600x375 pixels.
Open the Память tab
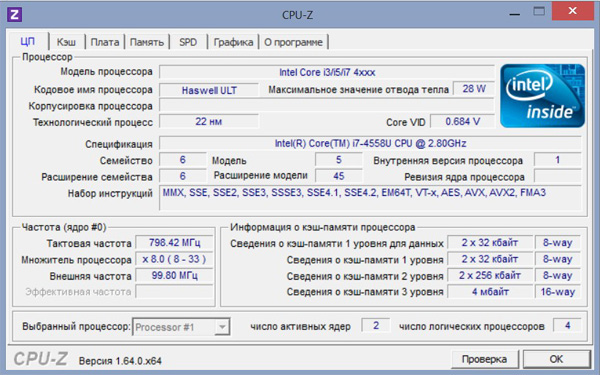[147, 42]
